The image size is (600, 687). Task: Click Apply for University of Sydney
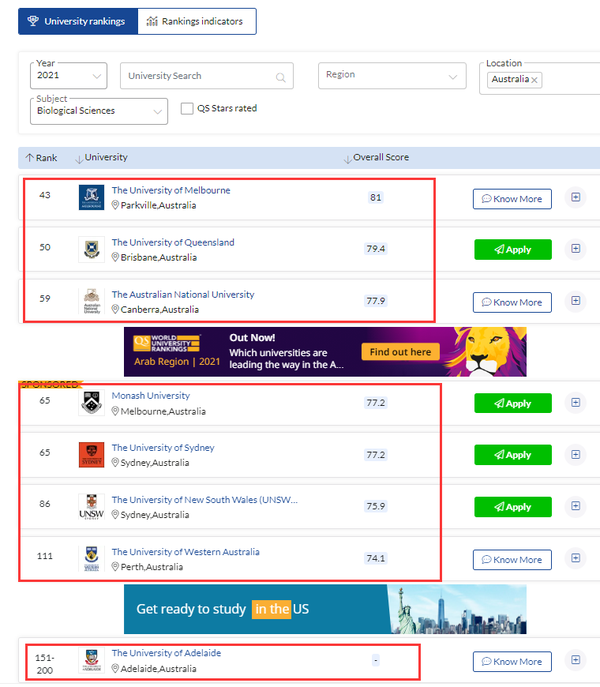click(513, 455)
